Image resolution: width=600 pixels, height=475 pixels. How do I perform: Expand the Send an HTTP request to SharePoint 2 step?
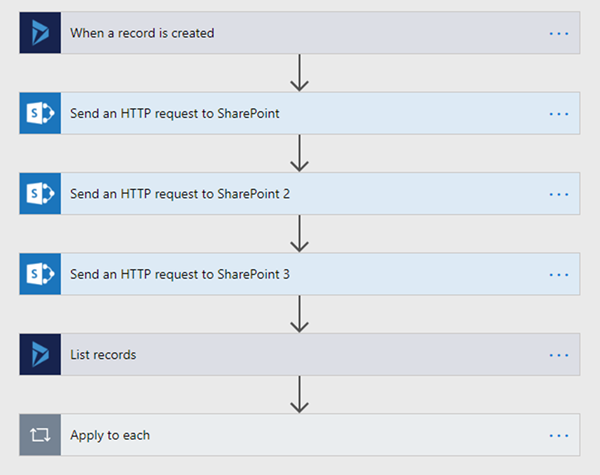tap(180, 193)
